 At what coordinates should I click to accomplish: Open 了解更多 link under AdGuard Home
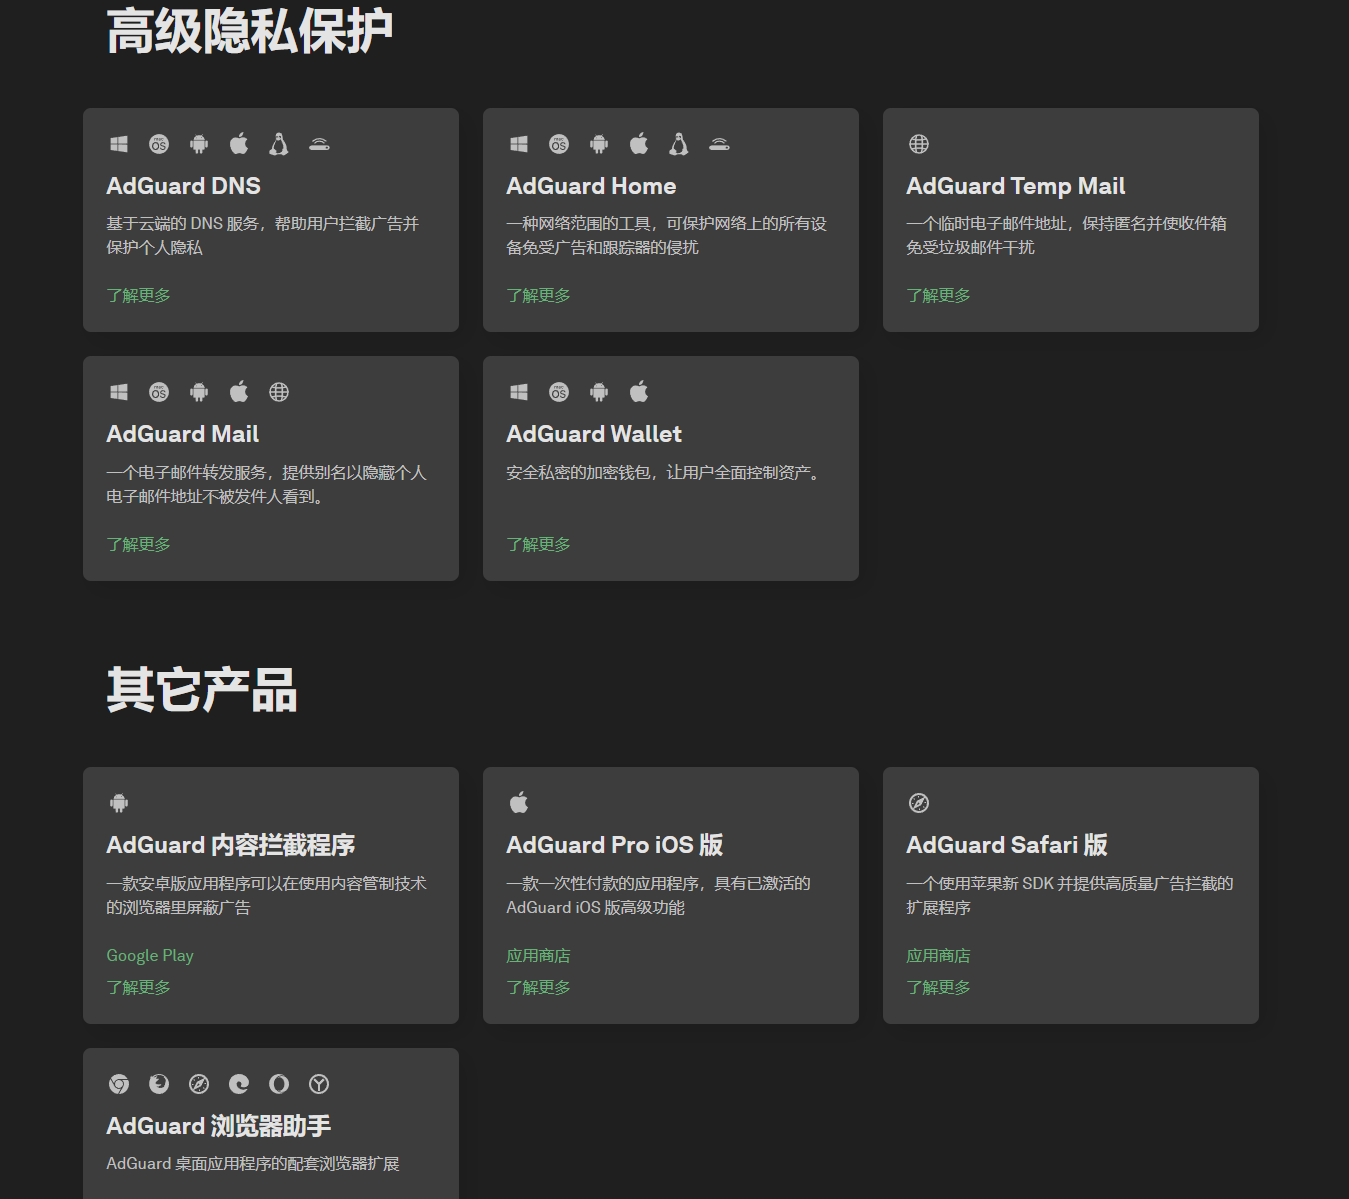tap(539, 295)
